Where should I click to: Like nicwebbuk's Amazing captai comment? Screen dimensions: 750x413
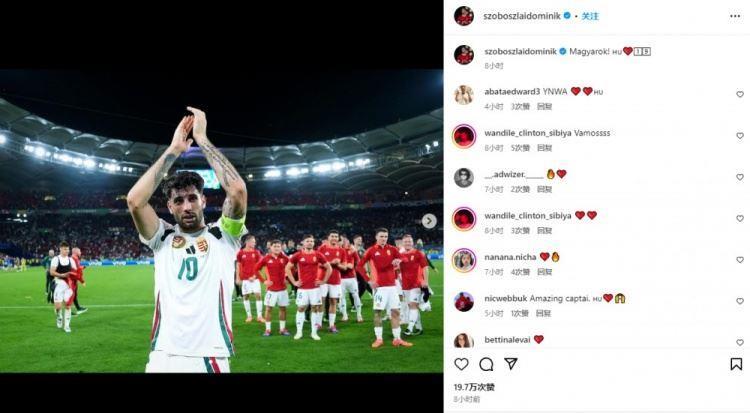(x=740, y=301)
